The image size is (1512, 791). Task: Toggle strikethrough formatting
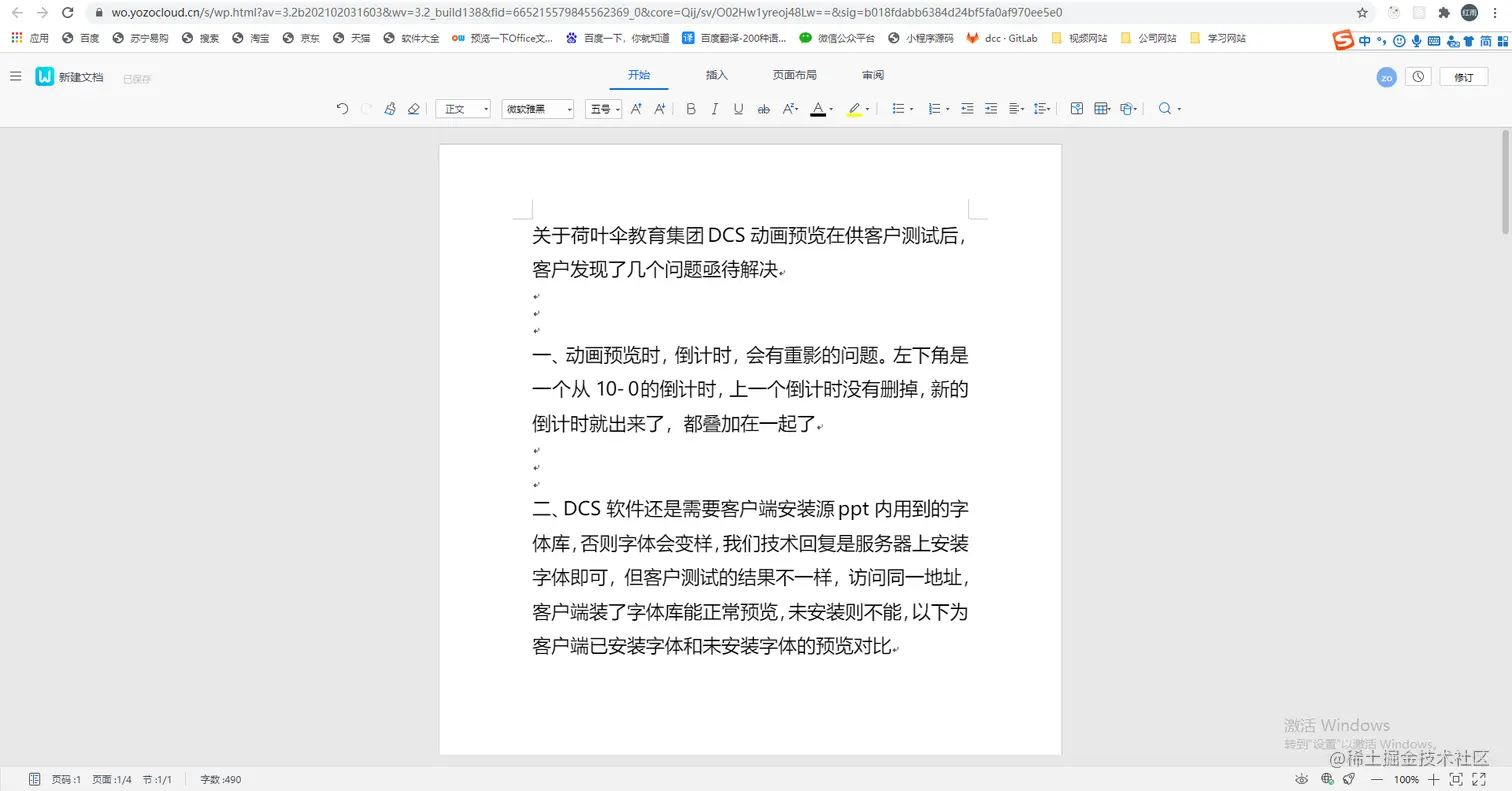(764, 109)
